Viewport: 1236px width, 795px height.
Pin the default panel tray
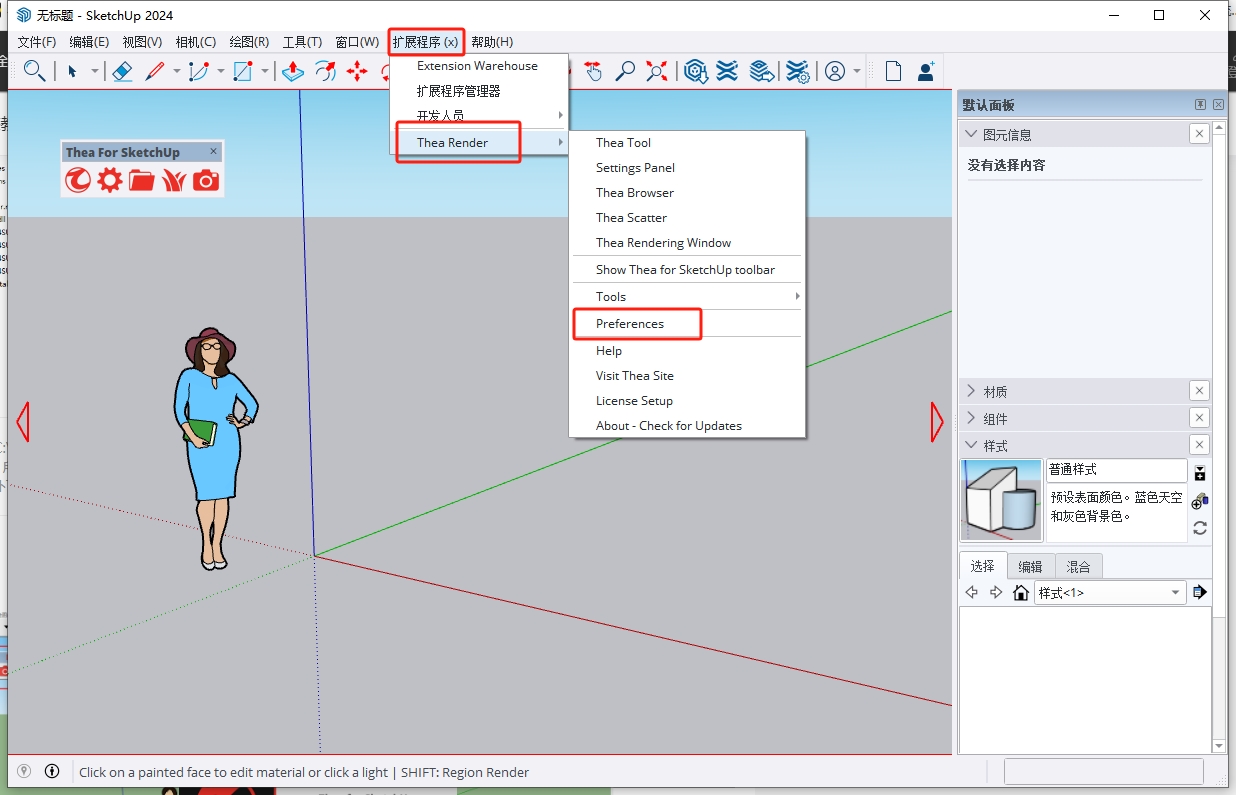tap(1200, 105)
